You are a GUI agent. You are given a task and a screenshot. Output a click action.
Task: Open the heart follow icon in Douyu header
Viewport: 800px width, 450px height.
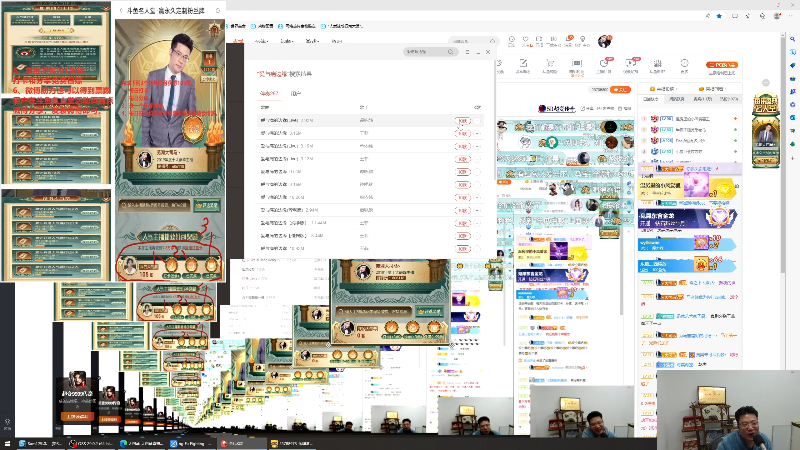click(526, 41)
